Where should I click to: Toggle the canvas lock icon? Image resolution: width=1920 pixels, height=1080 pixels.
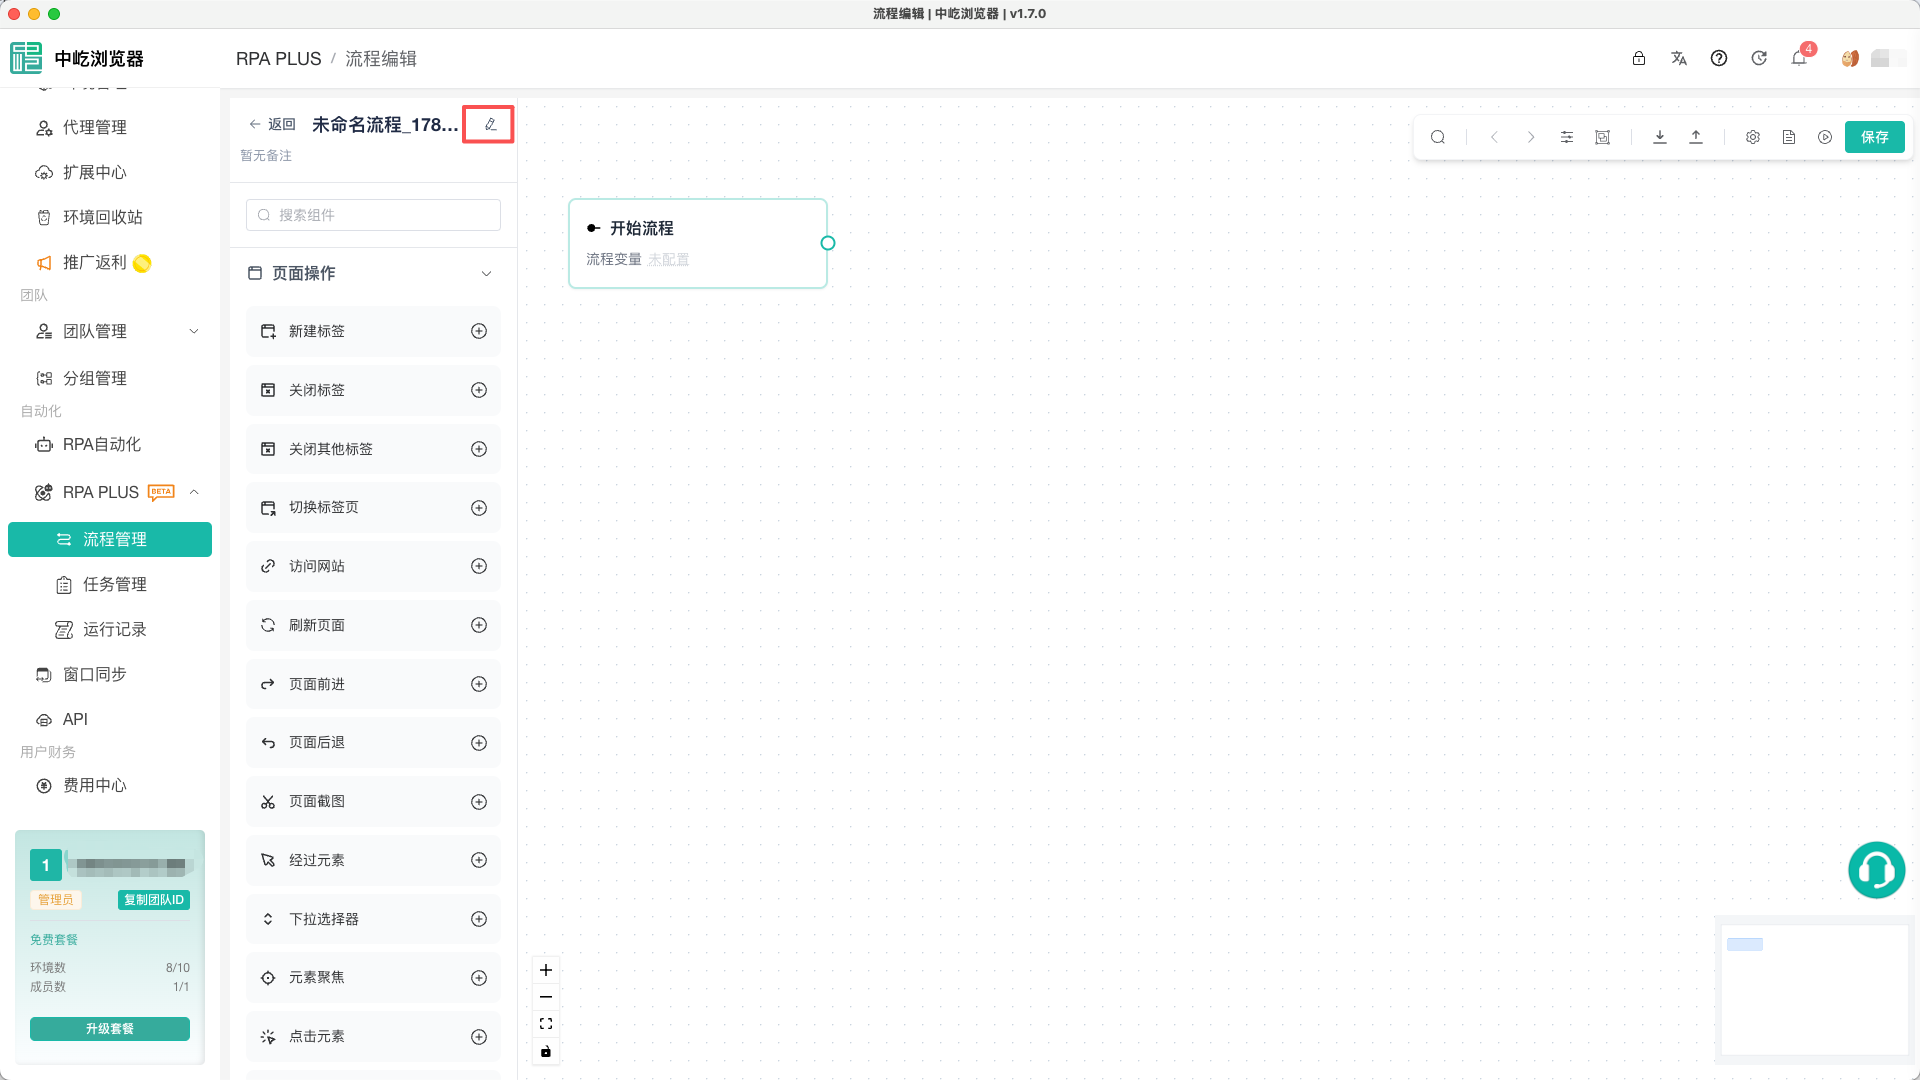[546, 1051]
